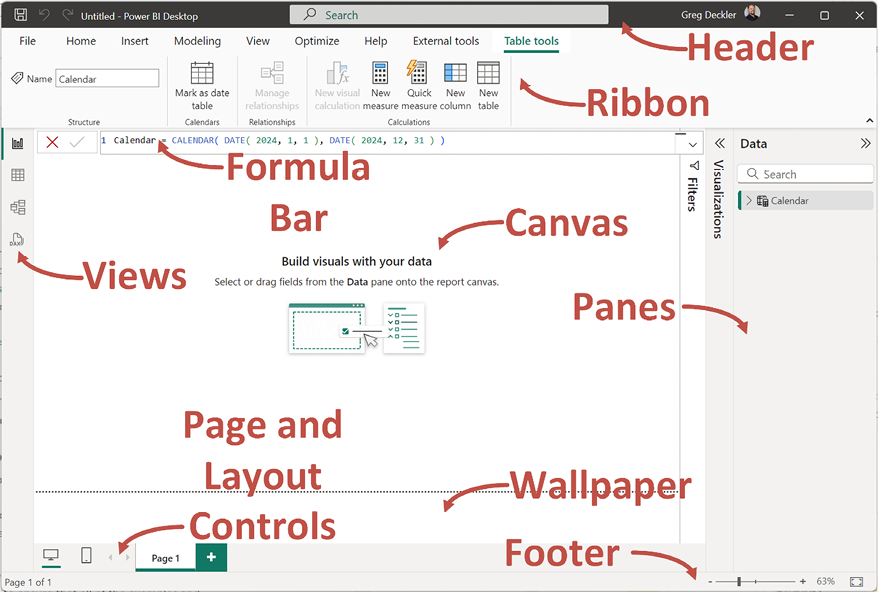Expand the formula bar dropdown chevron
This screenshot has width=878, height=599.
[x=692, y=144]
